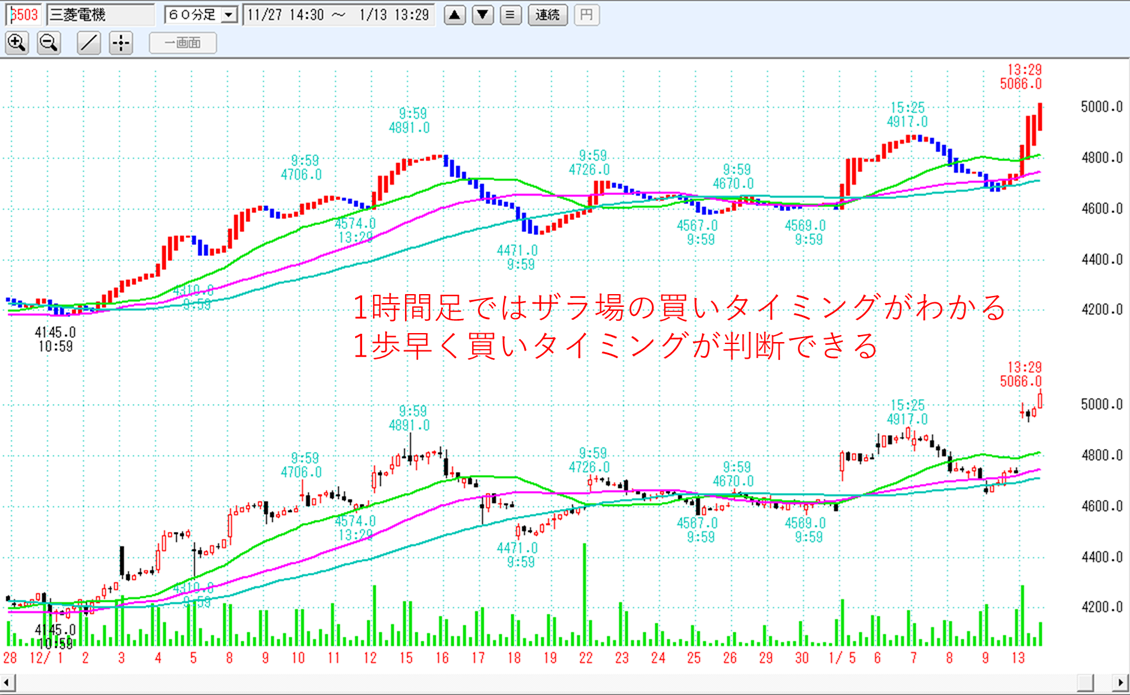This screenshot has width=1130, height=695.
Task: Select the trend line drawing tool
Action: point(89,43)
